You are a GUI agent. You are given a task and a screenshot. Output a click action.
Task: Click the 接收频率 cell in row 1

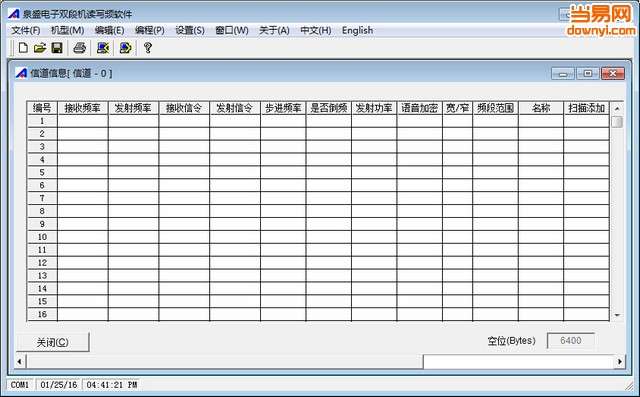[x=83, y=121]
